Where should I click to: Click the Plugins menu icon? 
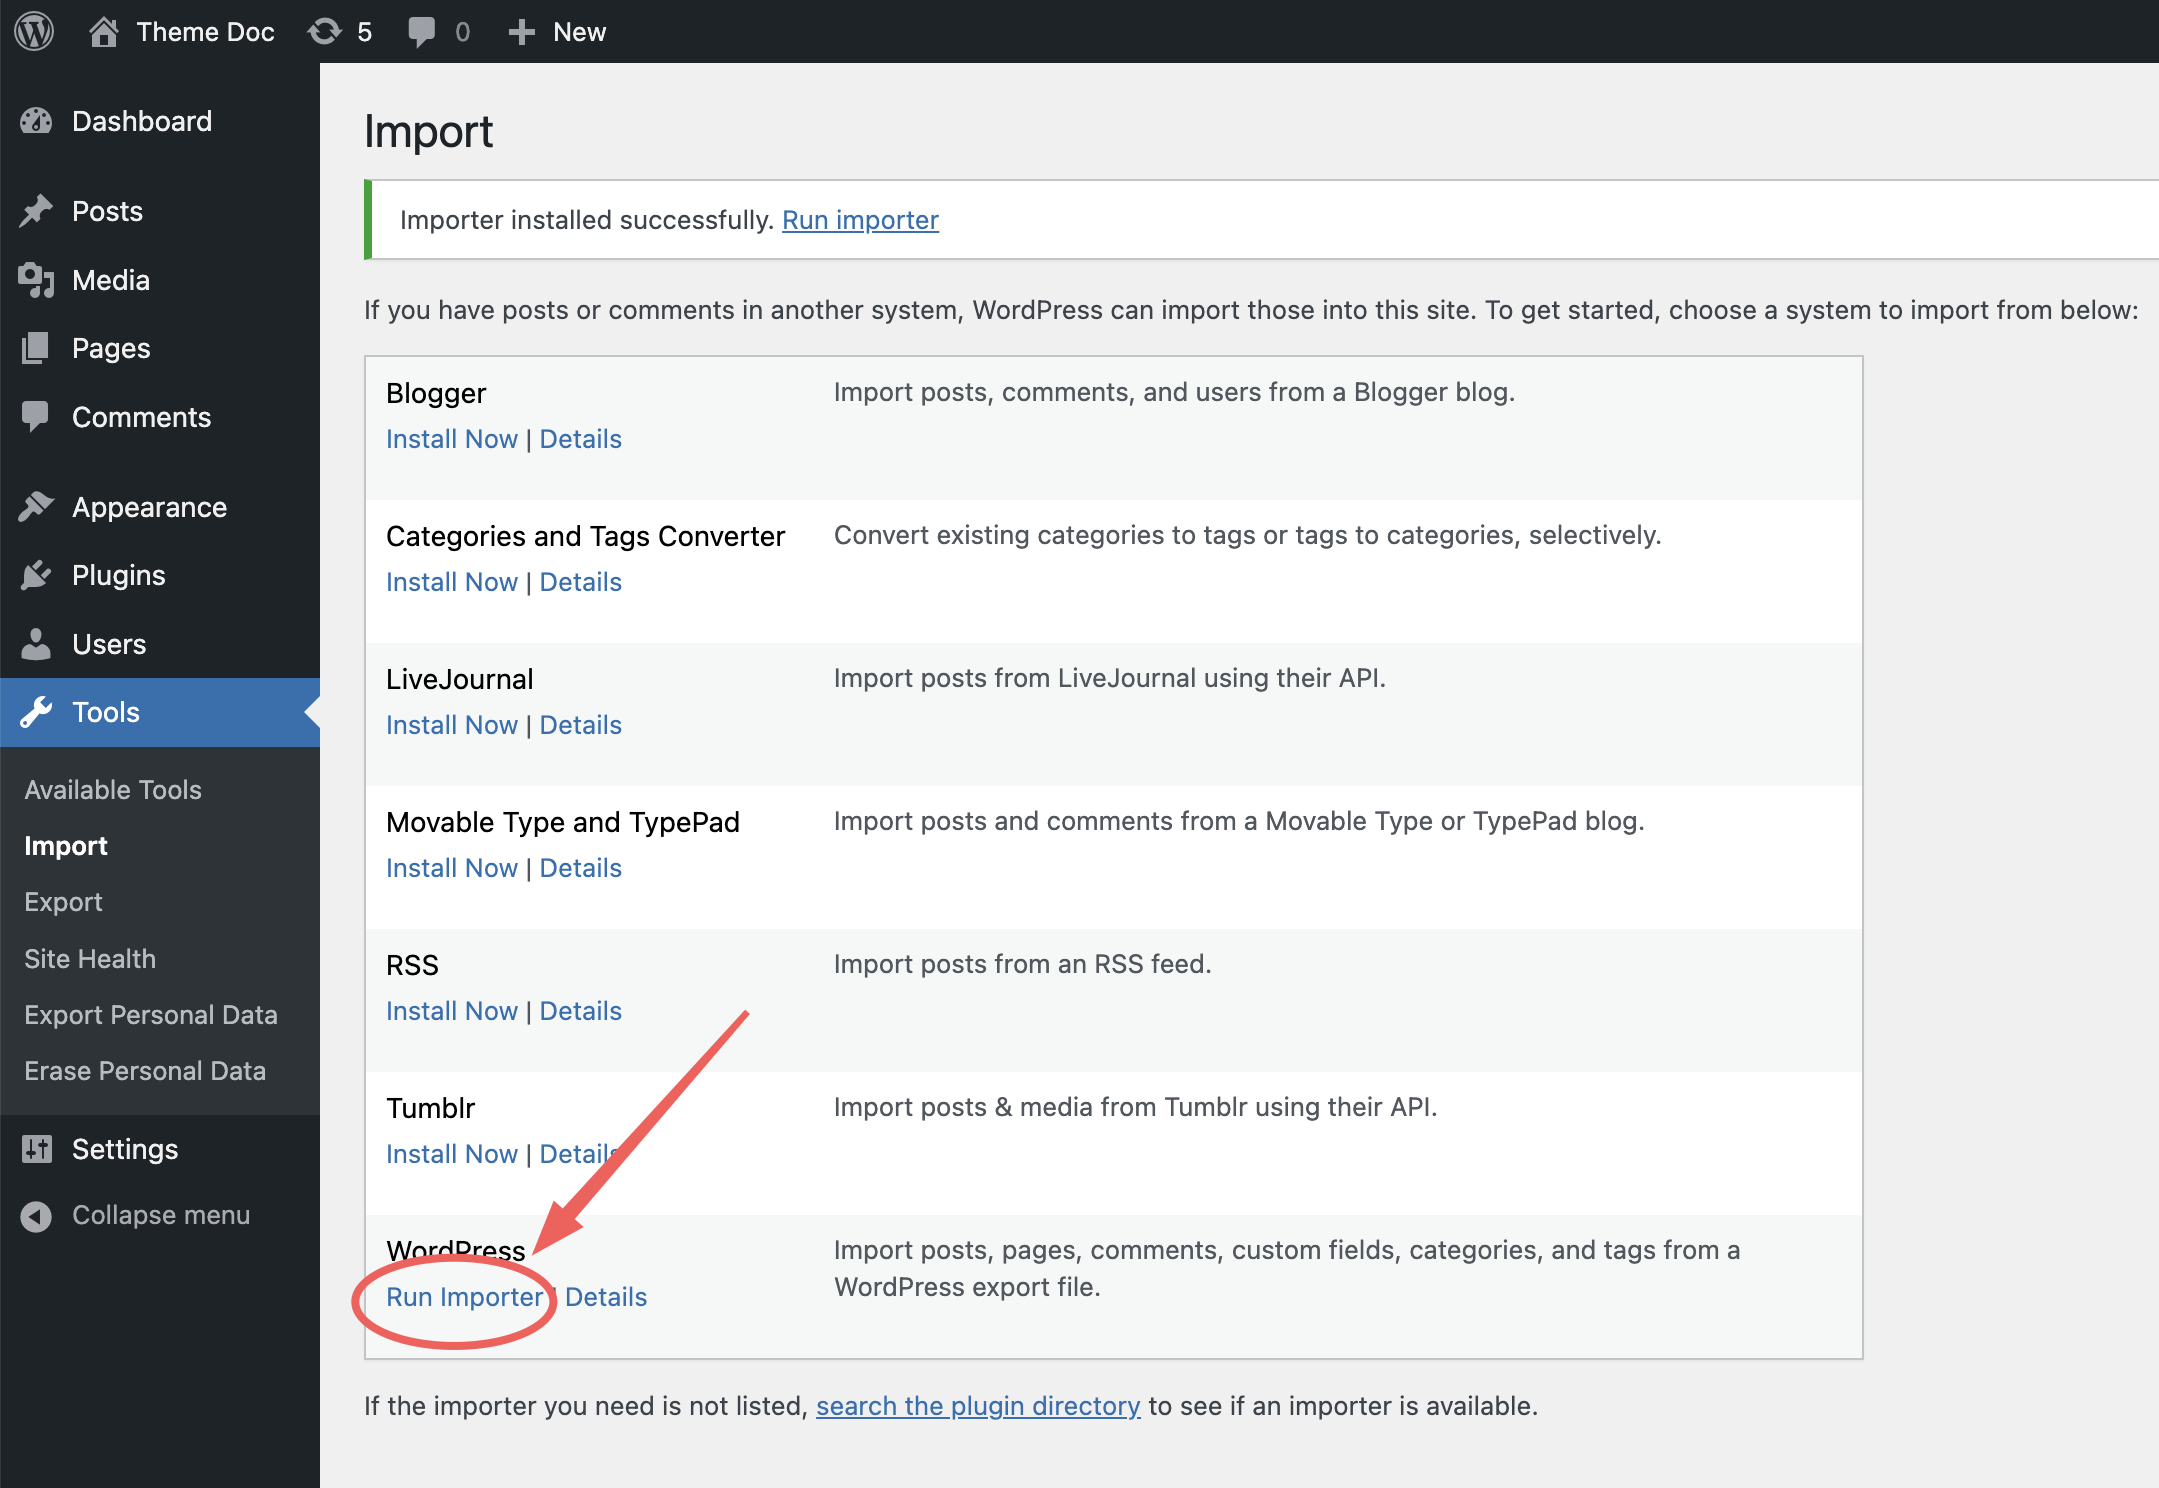[x=39, y=574]
